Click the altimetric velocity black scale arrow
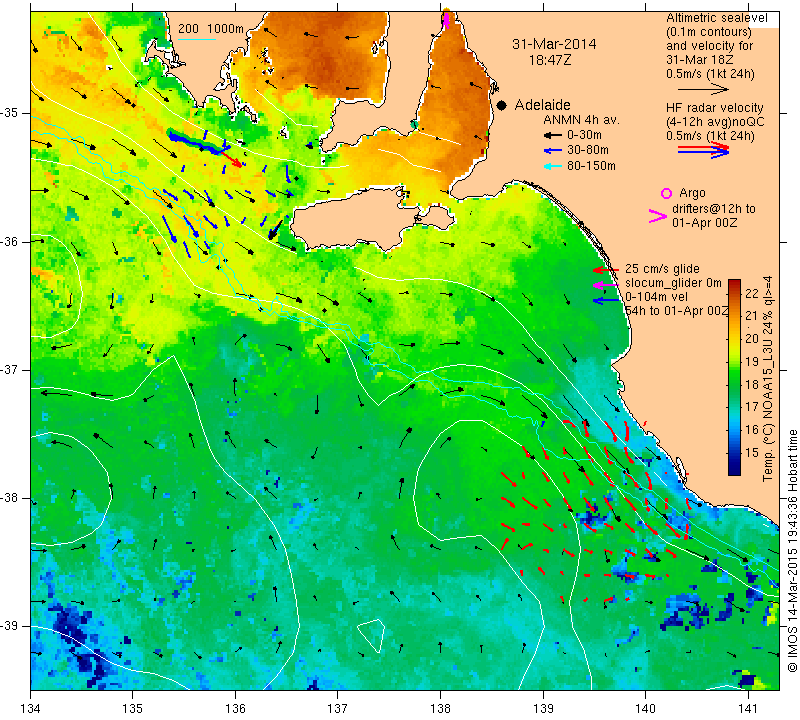The image size is (800, 720). [704, 89]
